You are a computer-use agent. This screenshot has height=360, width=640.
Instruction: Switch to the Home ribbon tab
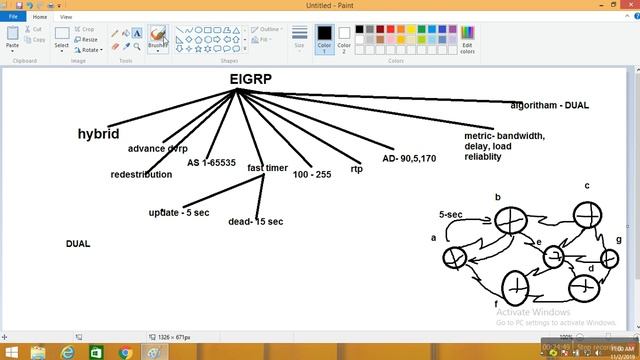pyautogui.click(x=40, y=17)
